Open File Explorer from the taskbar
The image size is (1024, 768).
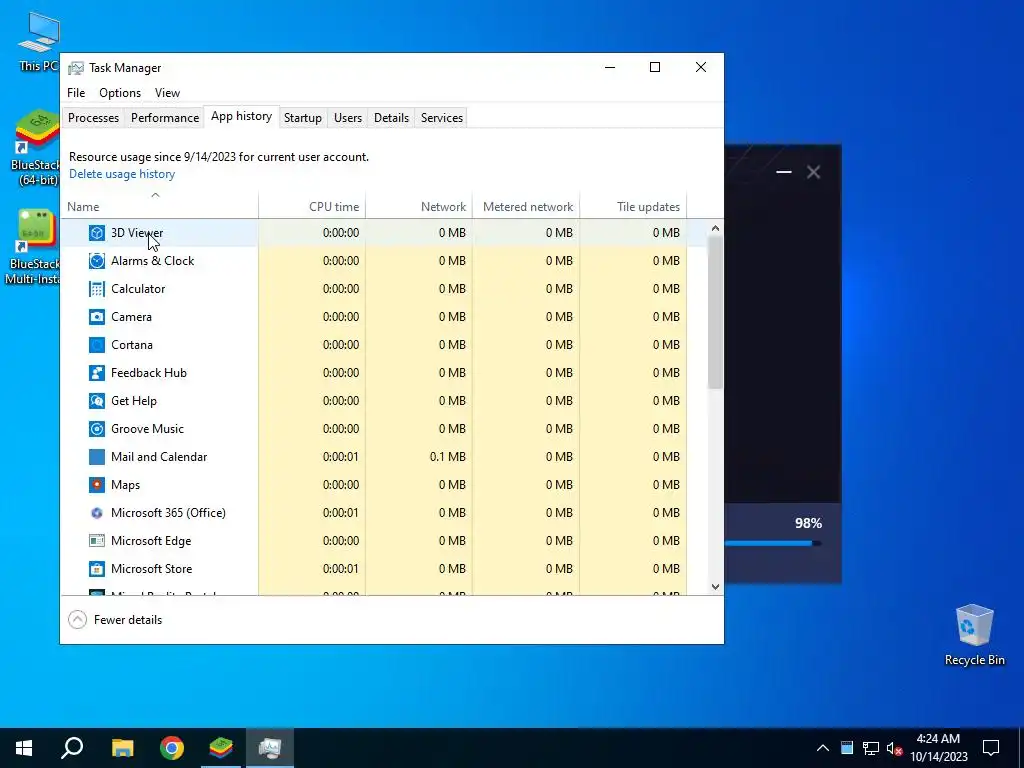click(x=122, y=748)
